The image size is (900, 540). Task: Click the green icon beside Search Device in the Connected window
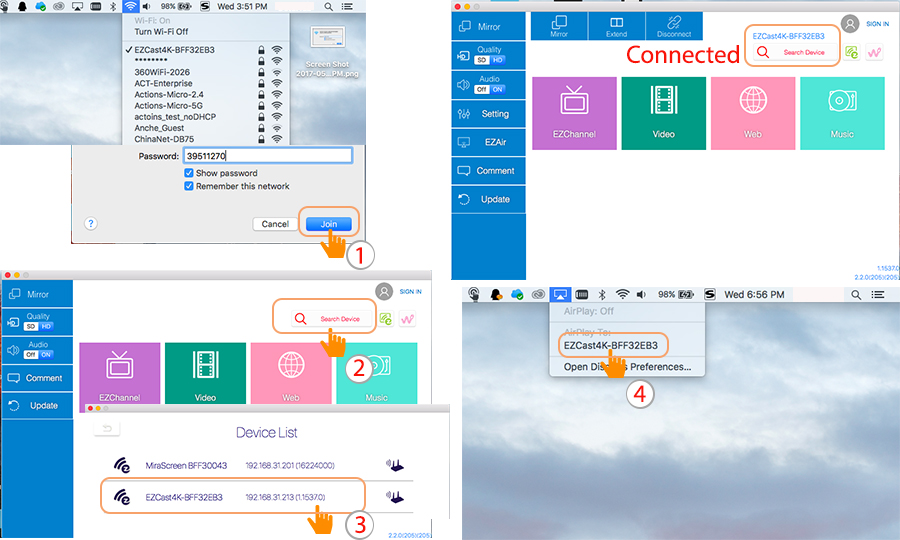[852, 52]
